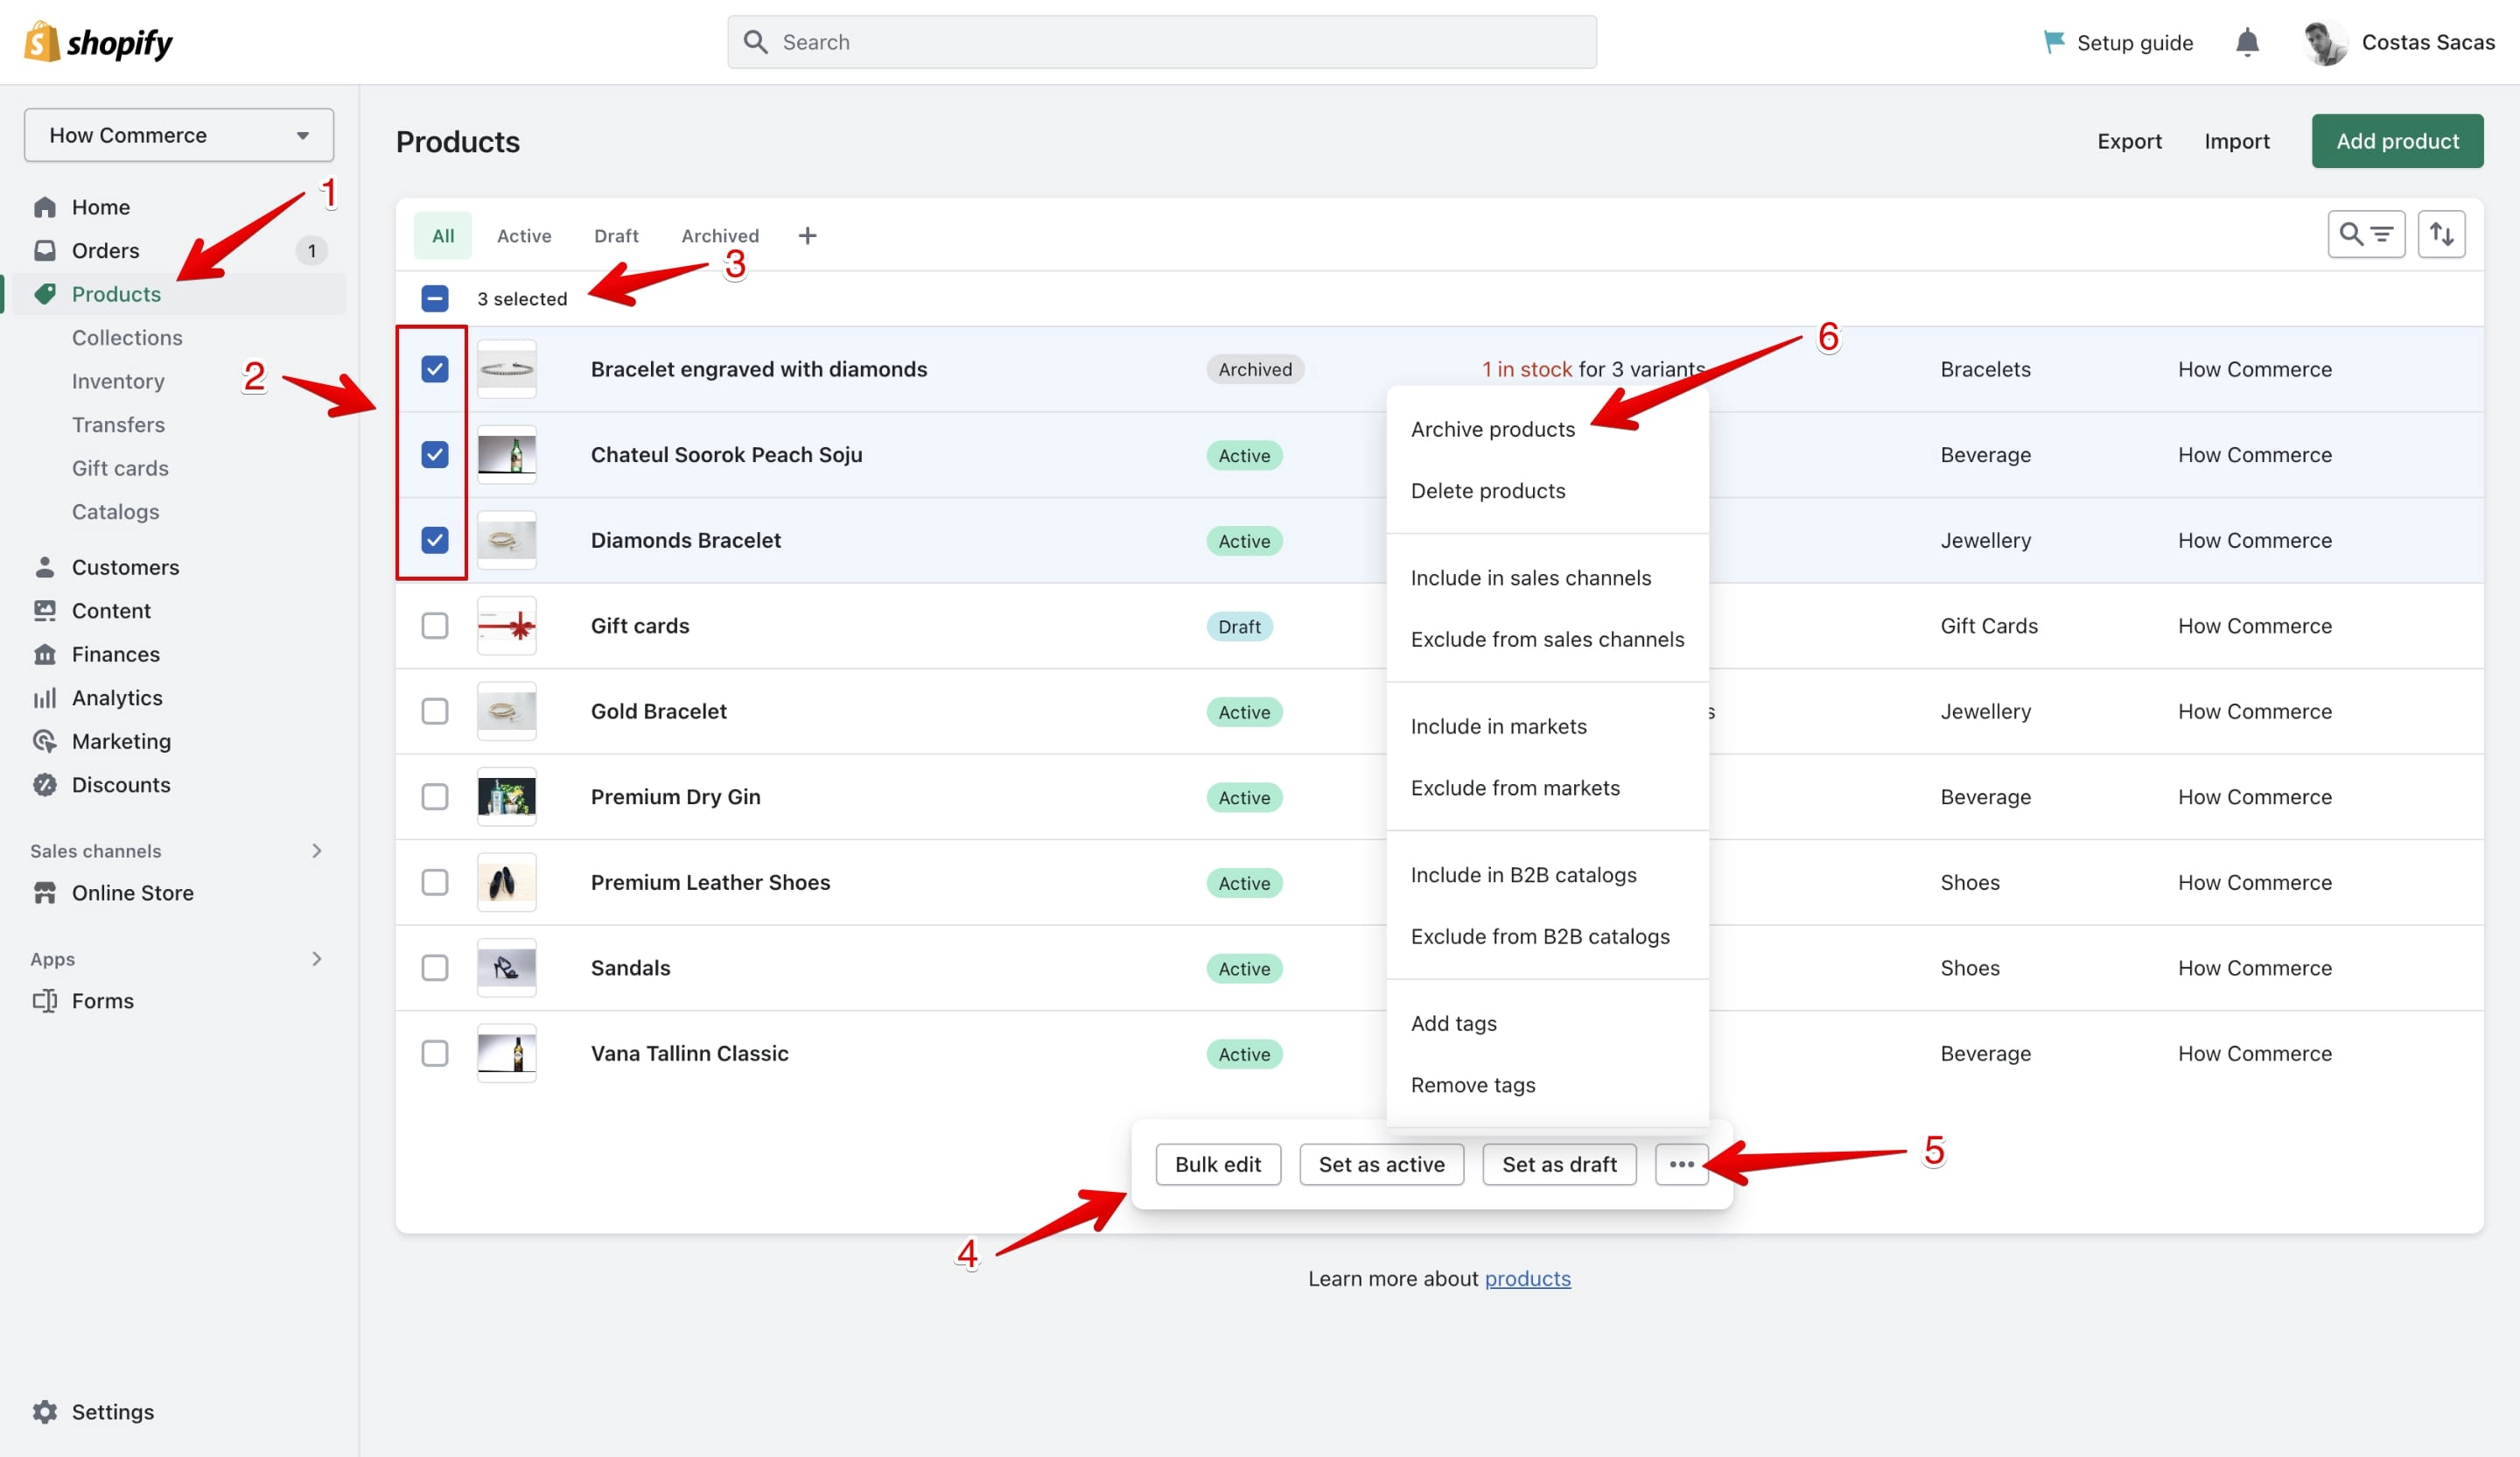
Task: Uncheck Chateul Soorok Peach Soju checkbox
Action: tap(434, 455)
